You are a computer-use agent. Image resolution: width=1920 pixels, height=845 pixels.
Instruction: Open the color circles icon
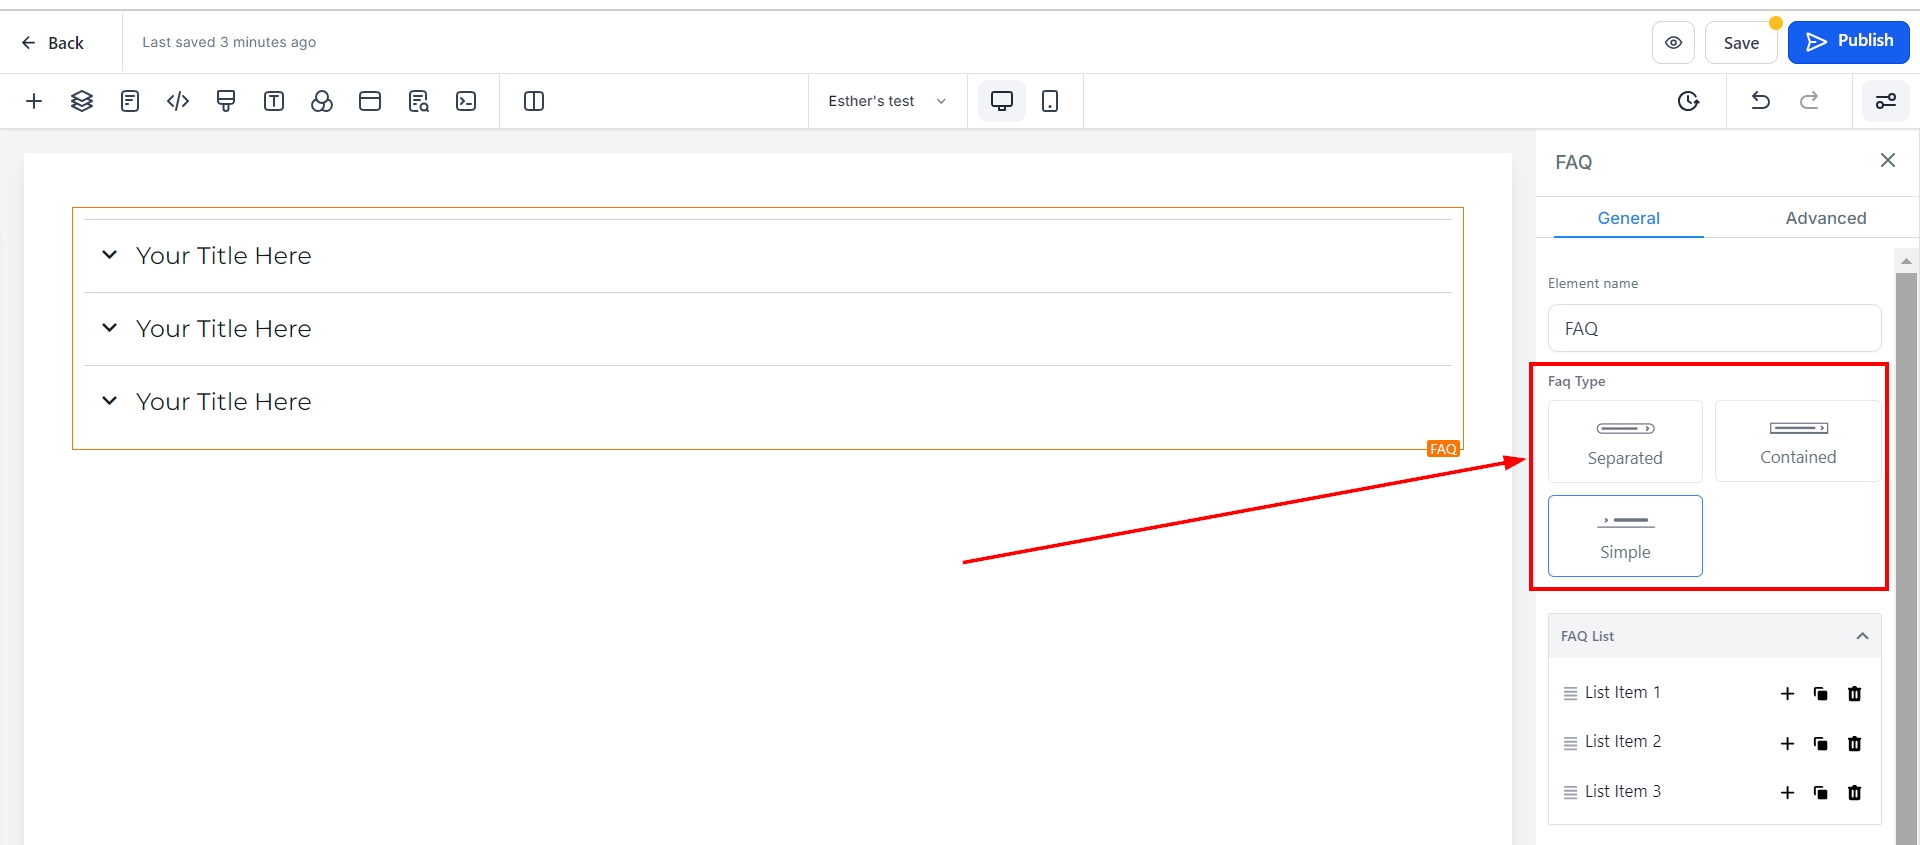322,101
